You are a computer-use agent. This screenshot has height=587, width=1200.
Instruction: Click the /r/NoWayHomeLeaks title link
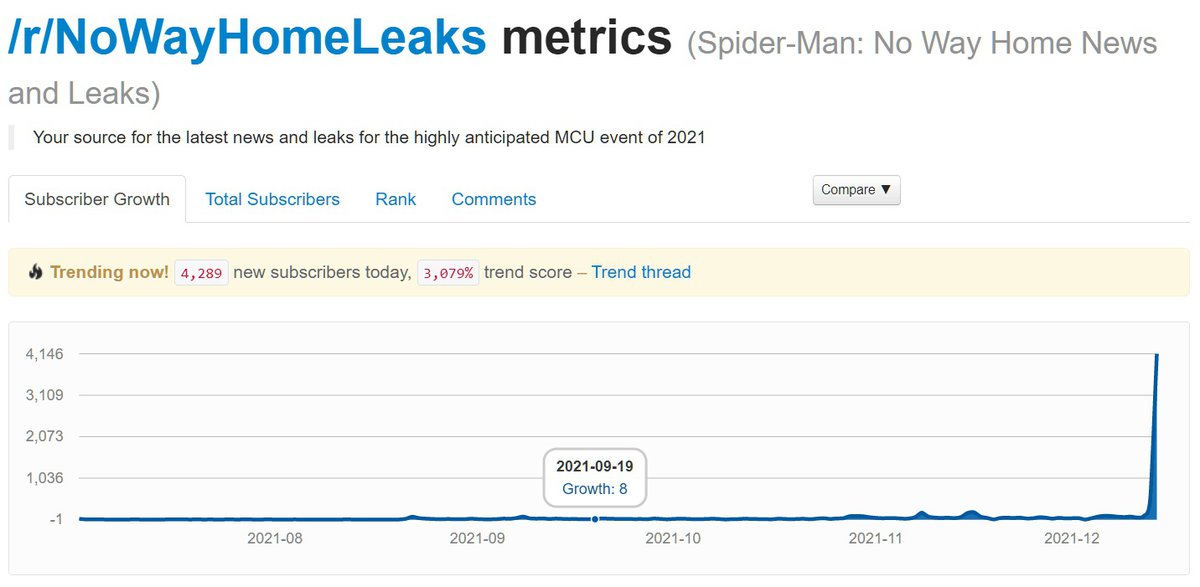[246, 38]
